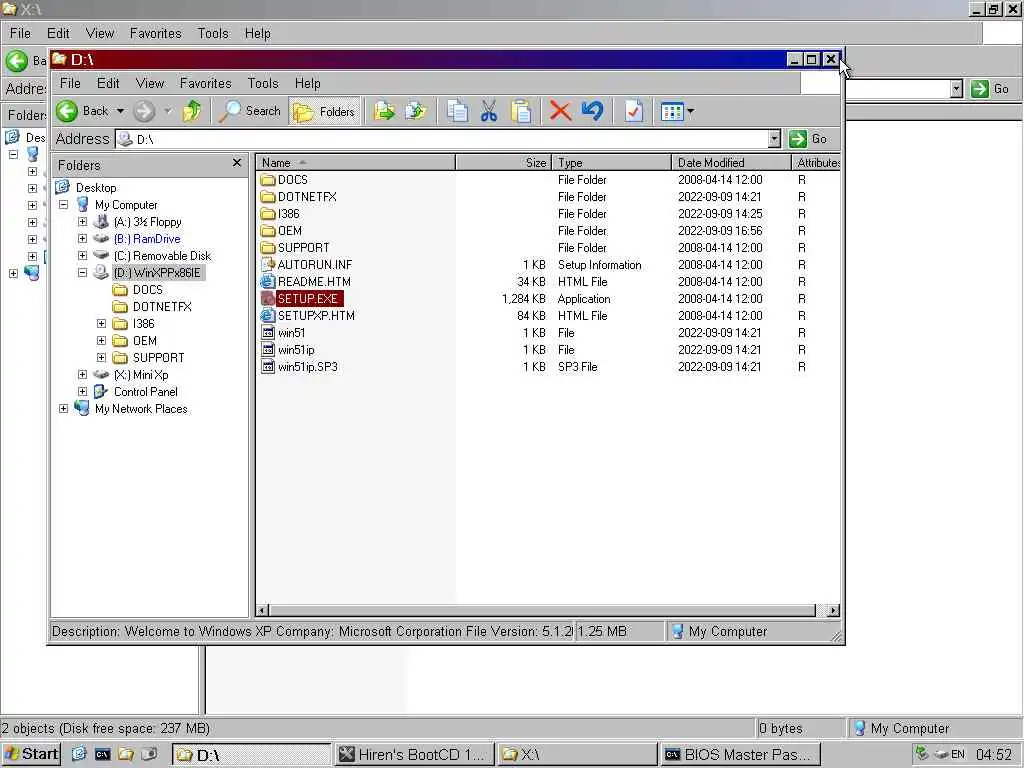Open the Help menu in the D:\ window
This screenshot has width=1024, height=768.
(308, 83)
